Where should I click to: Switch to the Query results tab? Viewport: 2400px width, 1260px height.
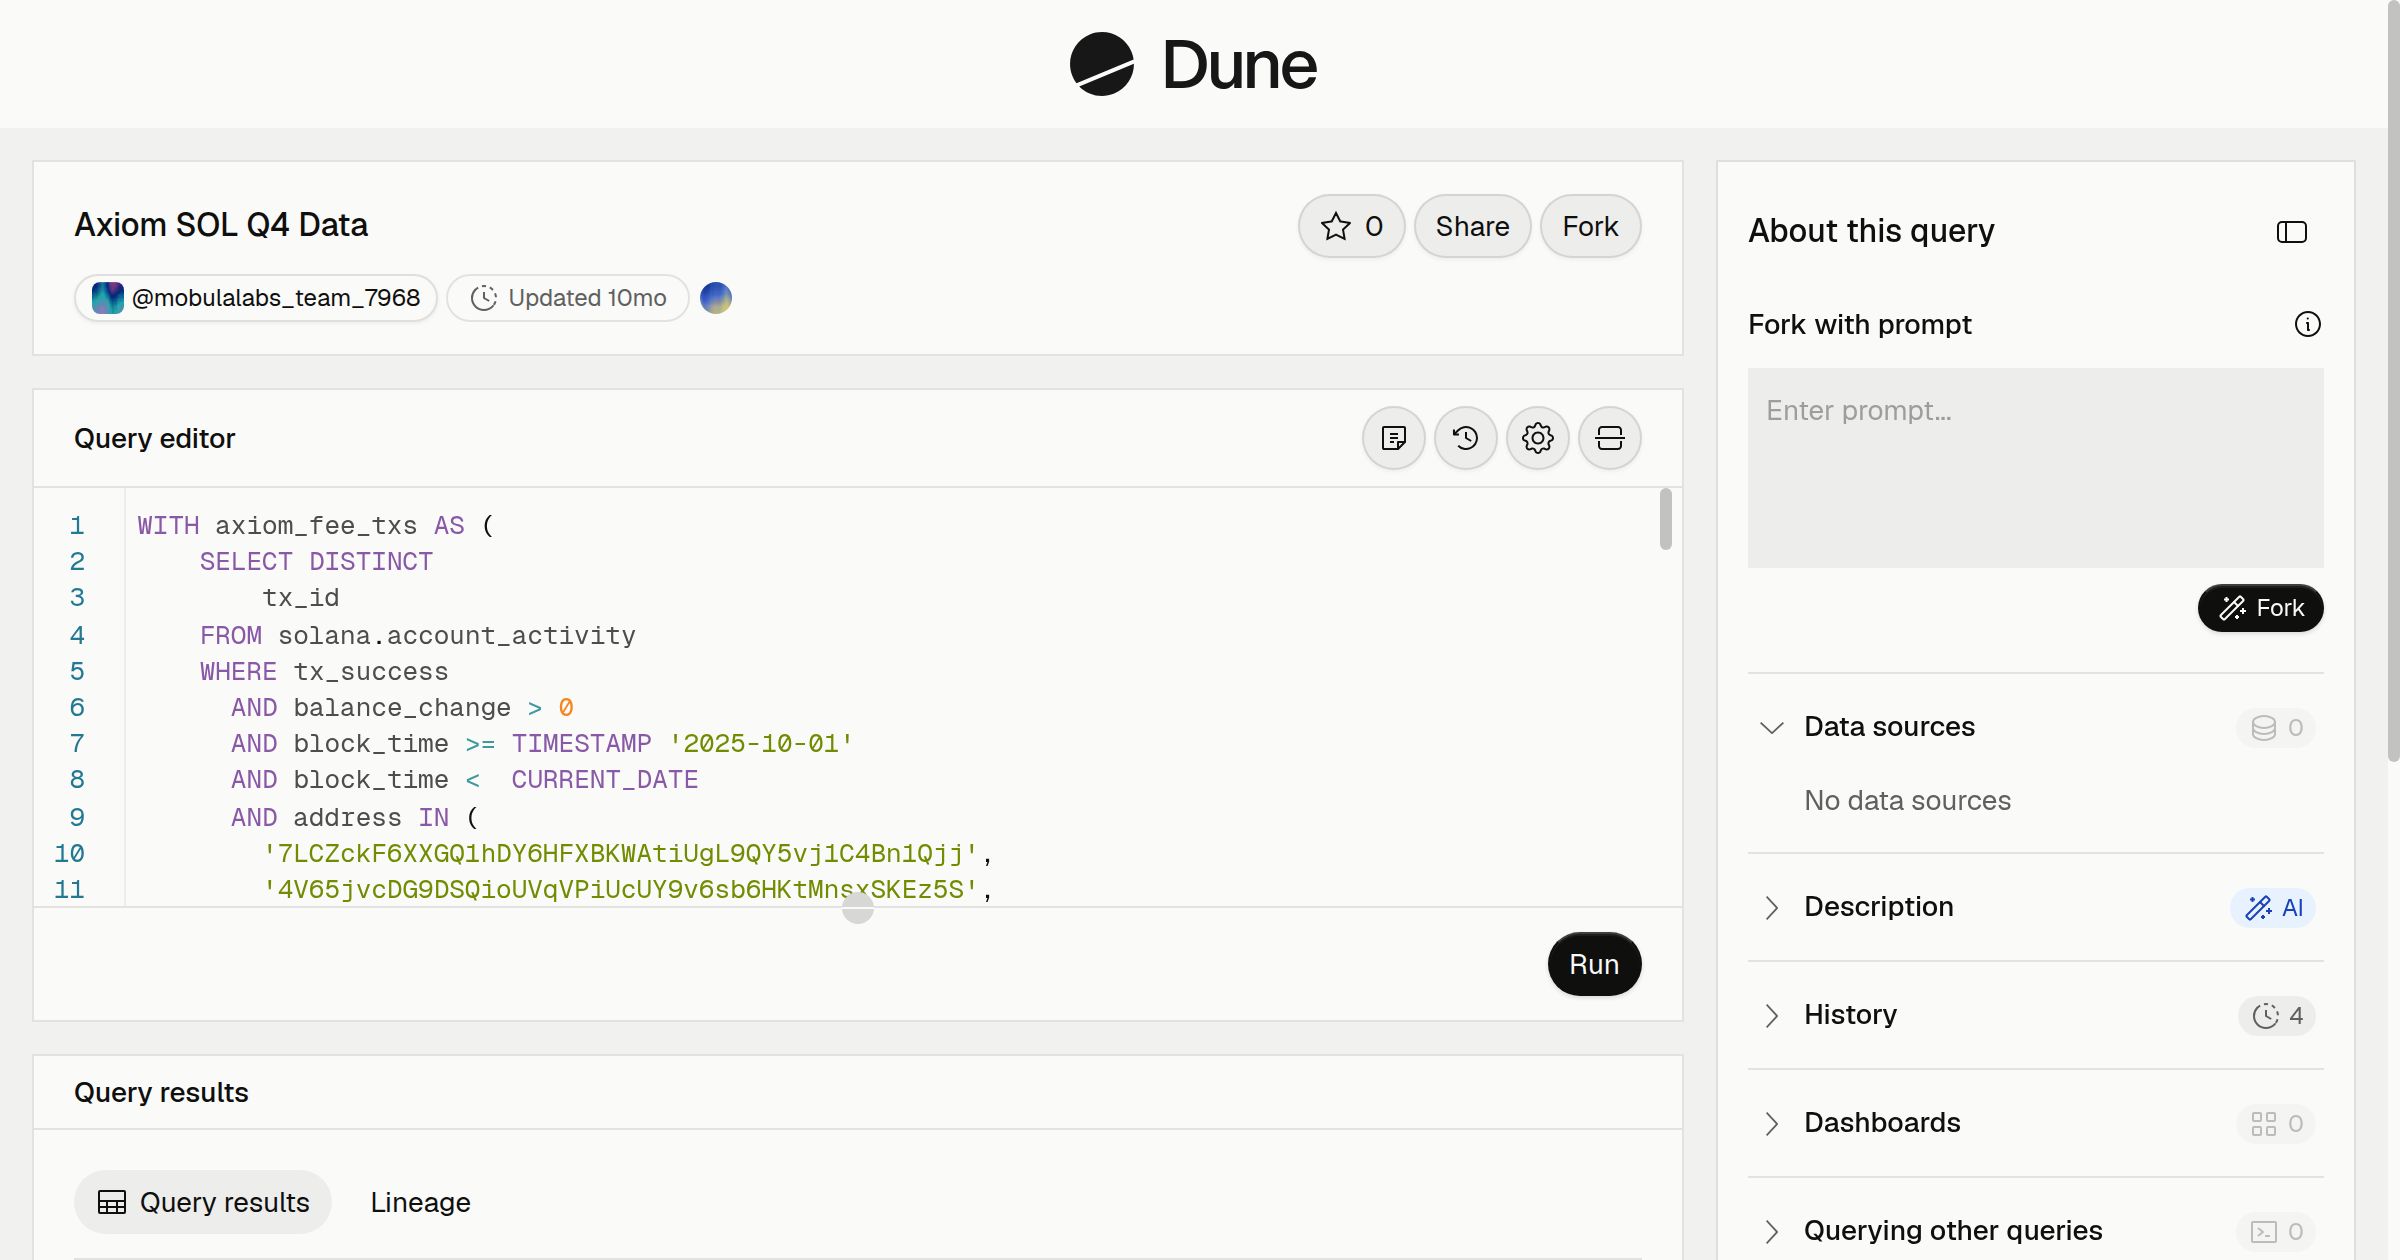[x=203, y=1202]
